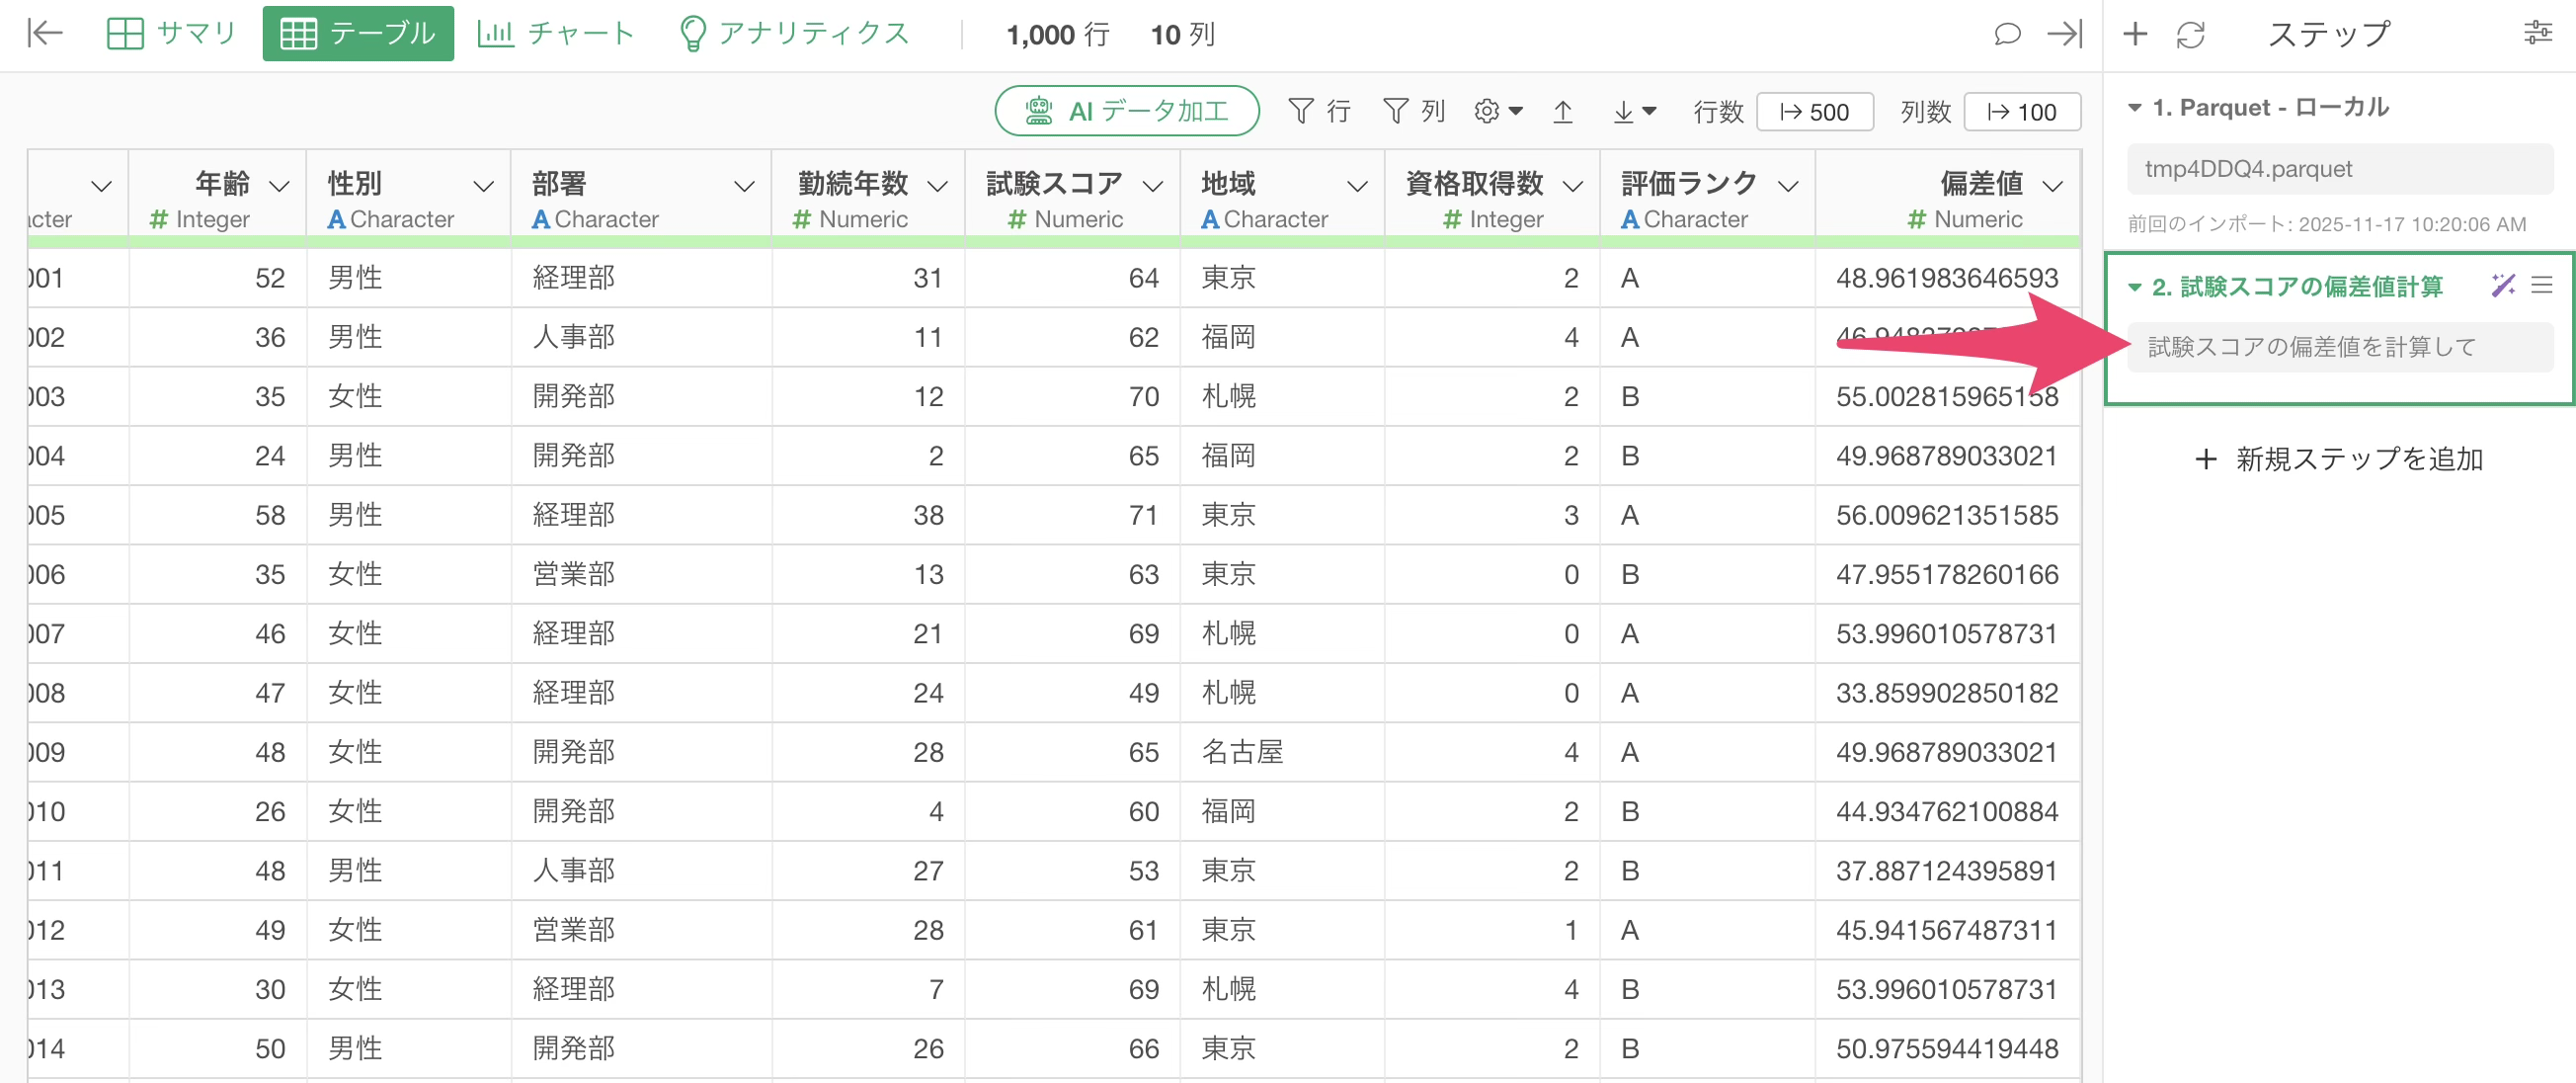Viewport: 2576px width, 1083px height.
Task: Collapse the right panel arrow icon
Action: point(2064,34)
